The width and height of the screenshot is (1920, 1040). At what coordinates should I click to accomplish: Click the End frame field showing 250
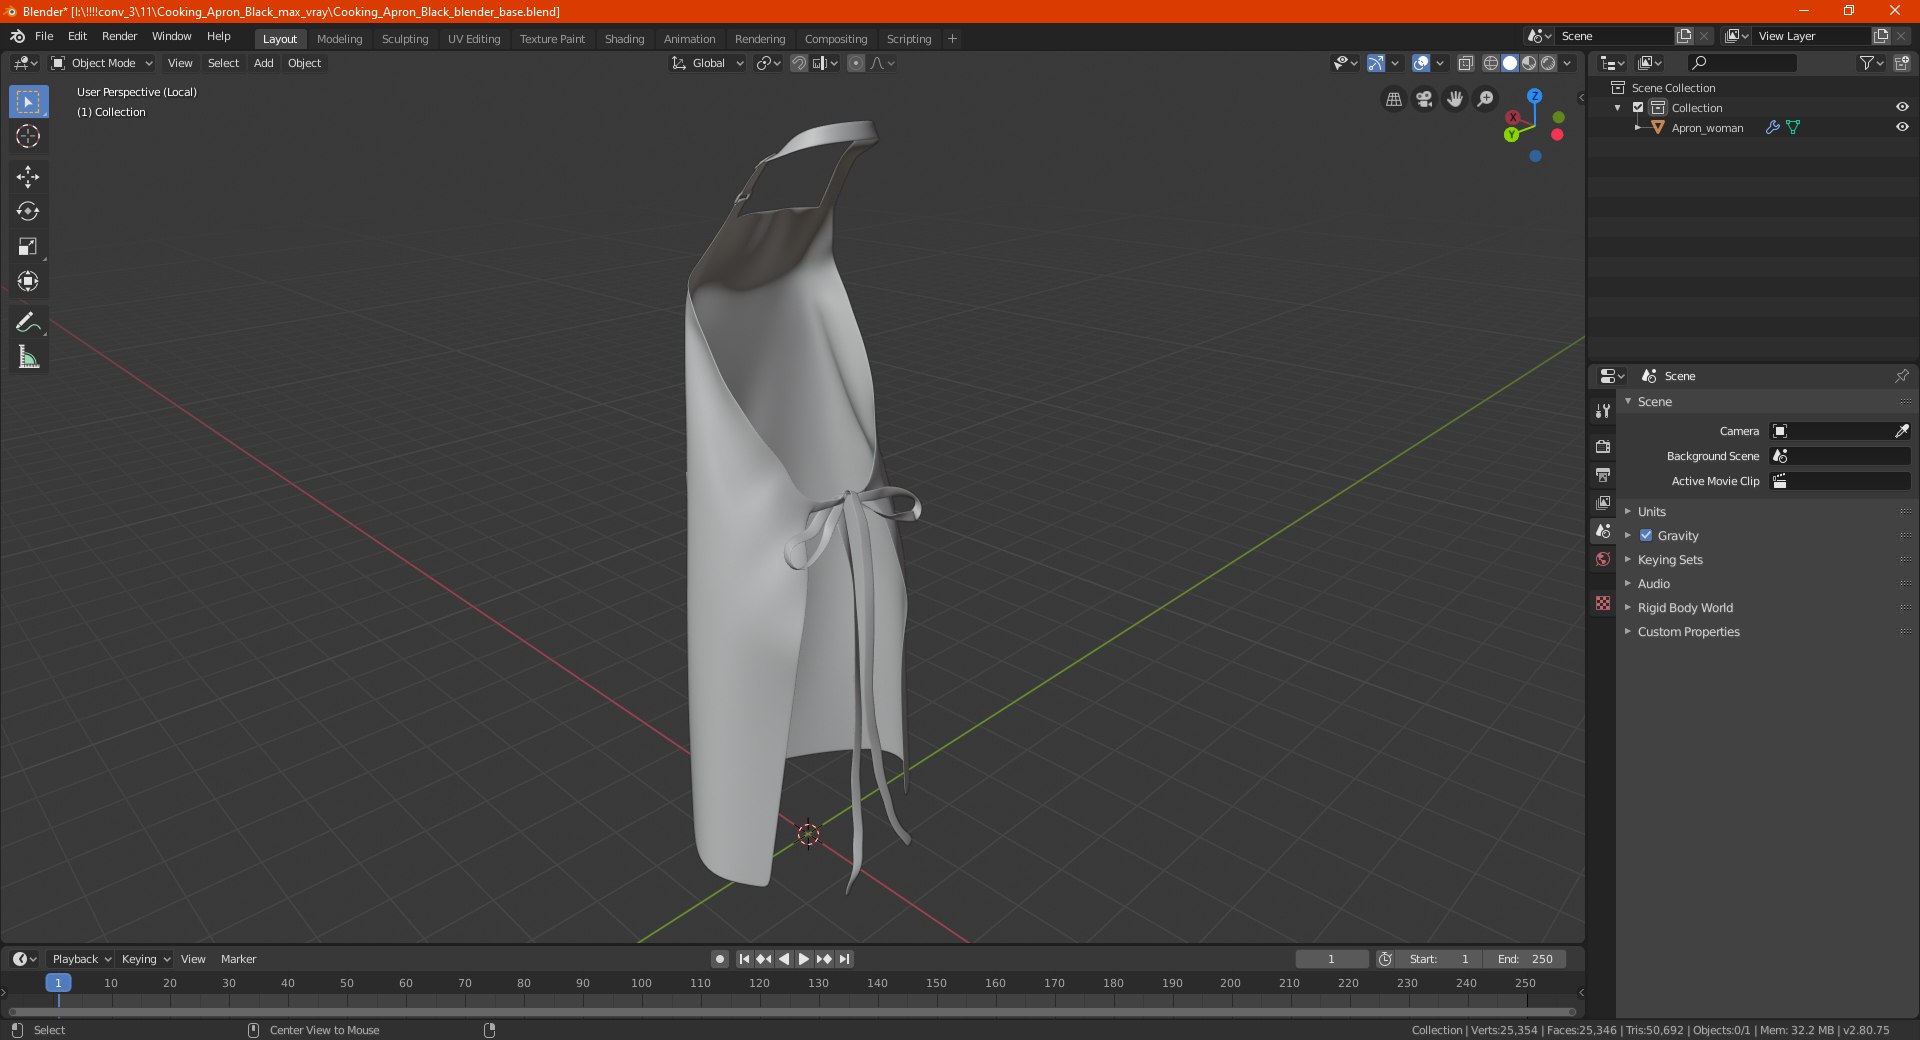[x=1525, y=959]
